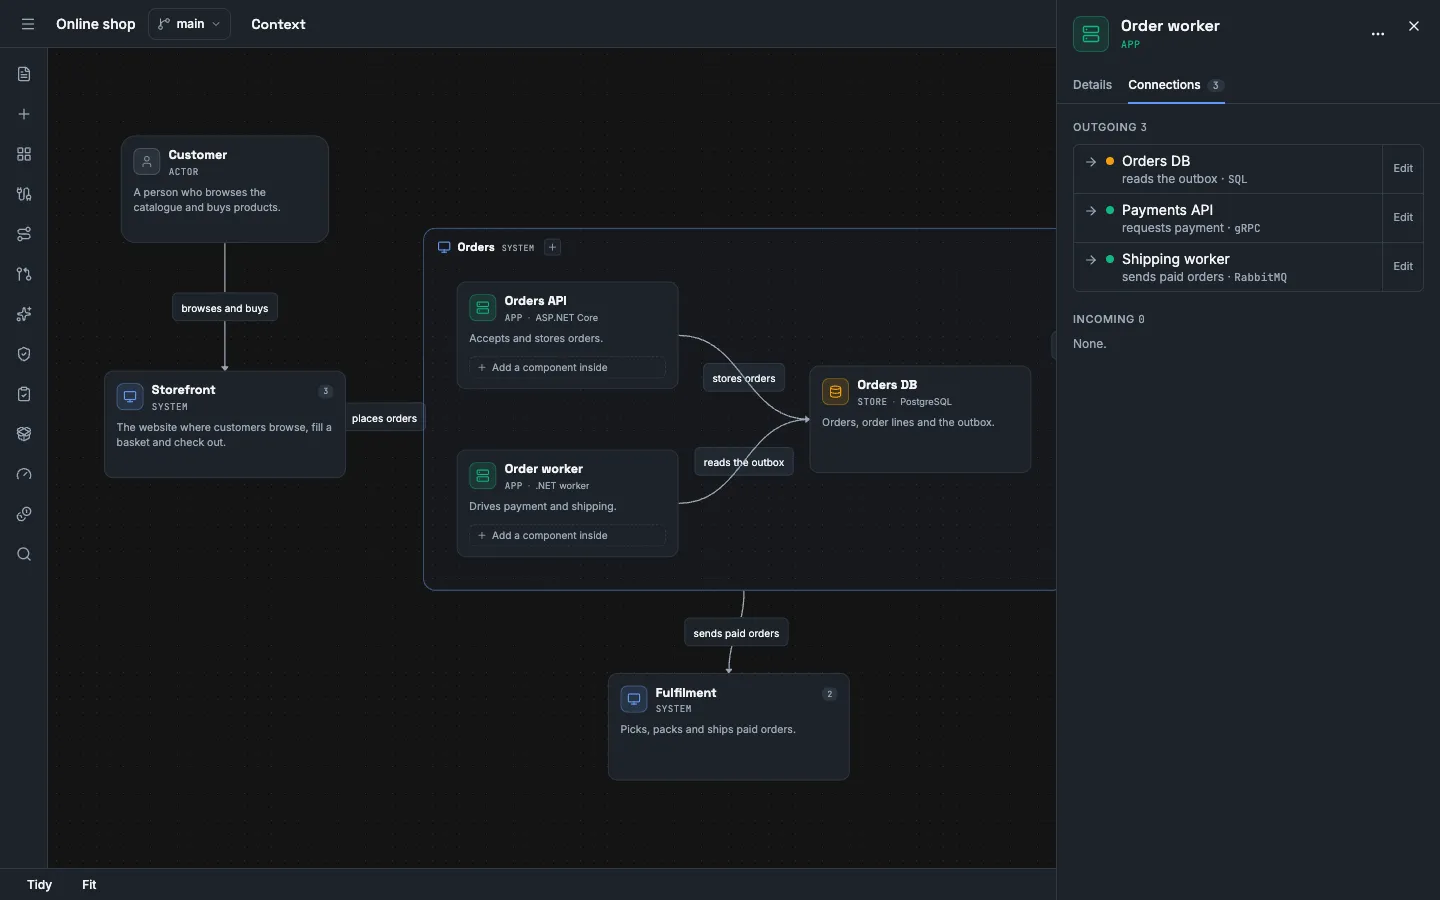The width and height of the screenshot is (1440, 900).
Task: Click the Tidy button
Action: click(40, 885)
